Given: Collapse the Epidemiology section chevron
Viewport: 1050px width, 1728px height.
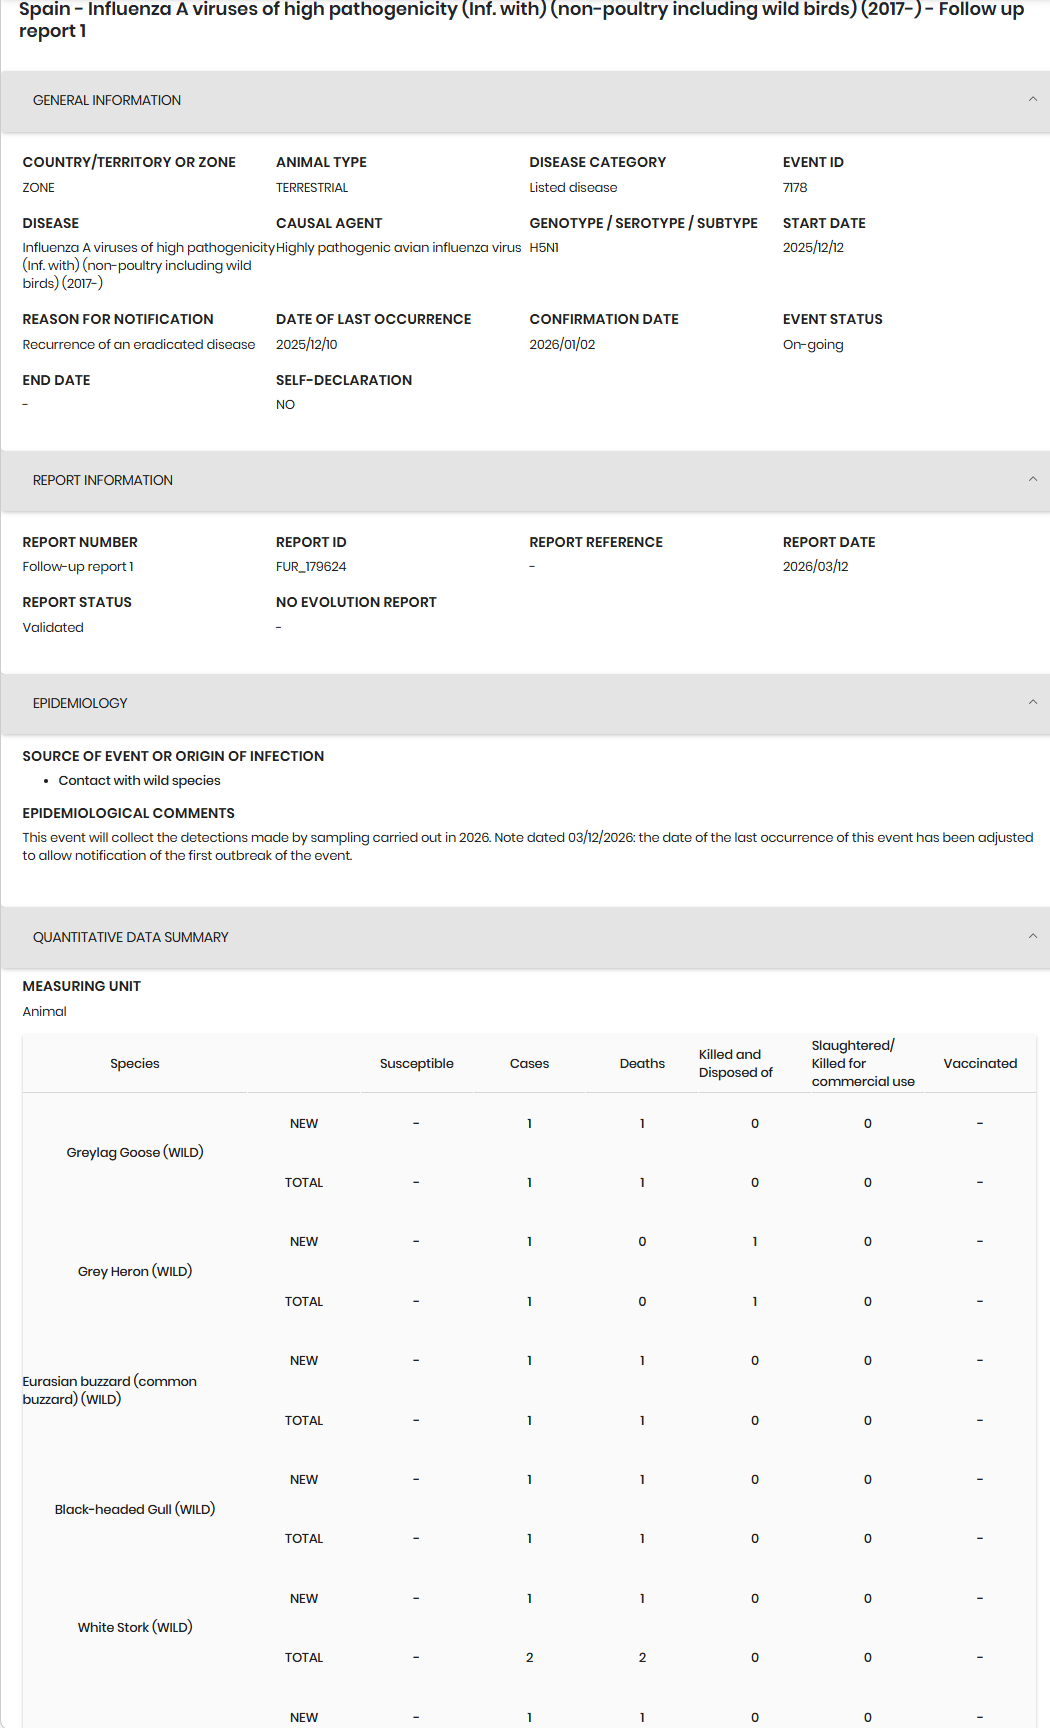Looking at the screenshot, I should 1032,703.
